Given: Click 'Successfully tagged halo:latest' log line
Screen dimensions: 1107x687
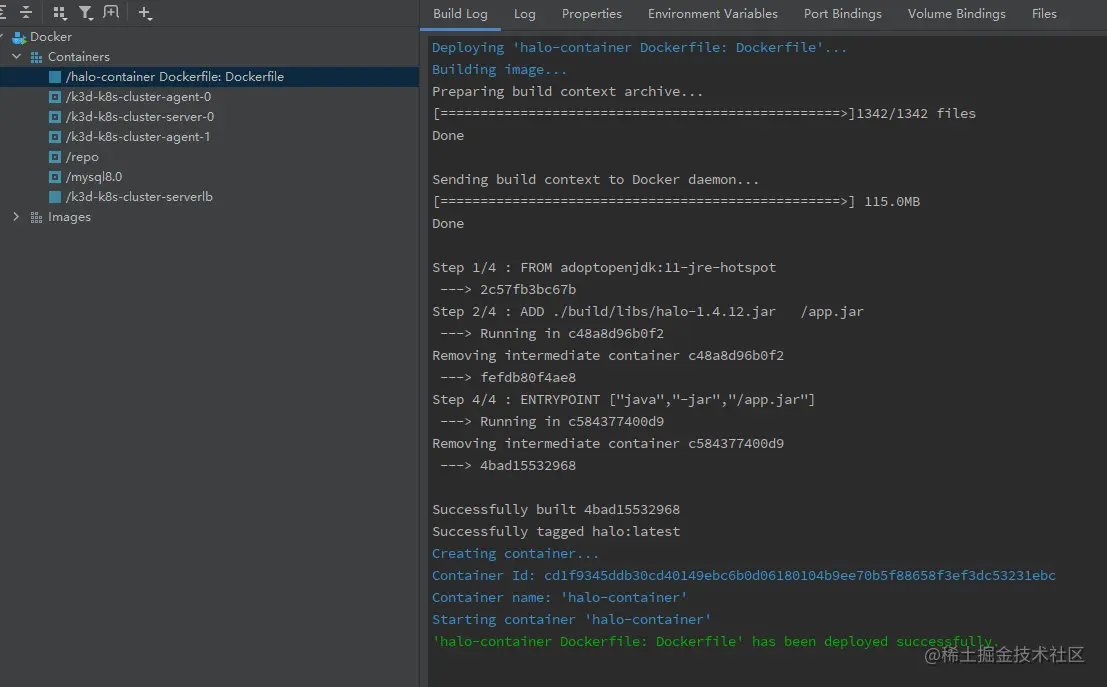Looking at the screenshot, I should 556,531.
